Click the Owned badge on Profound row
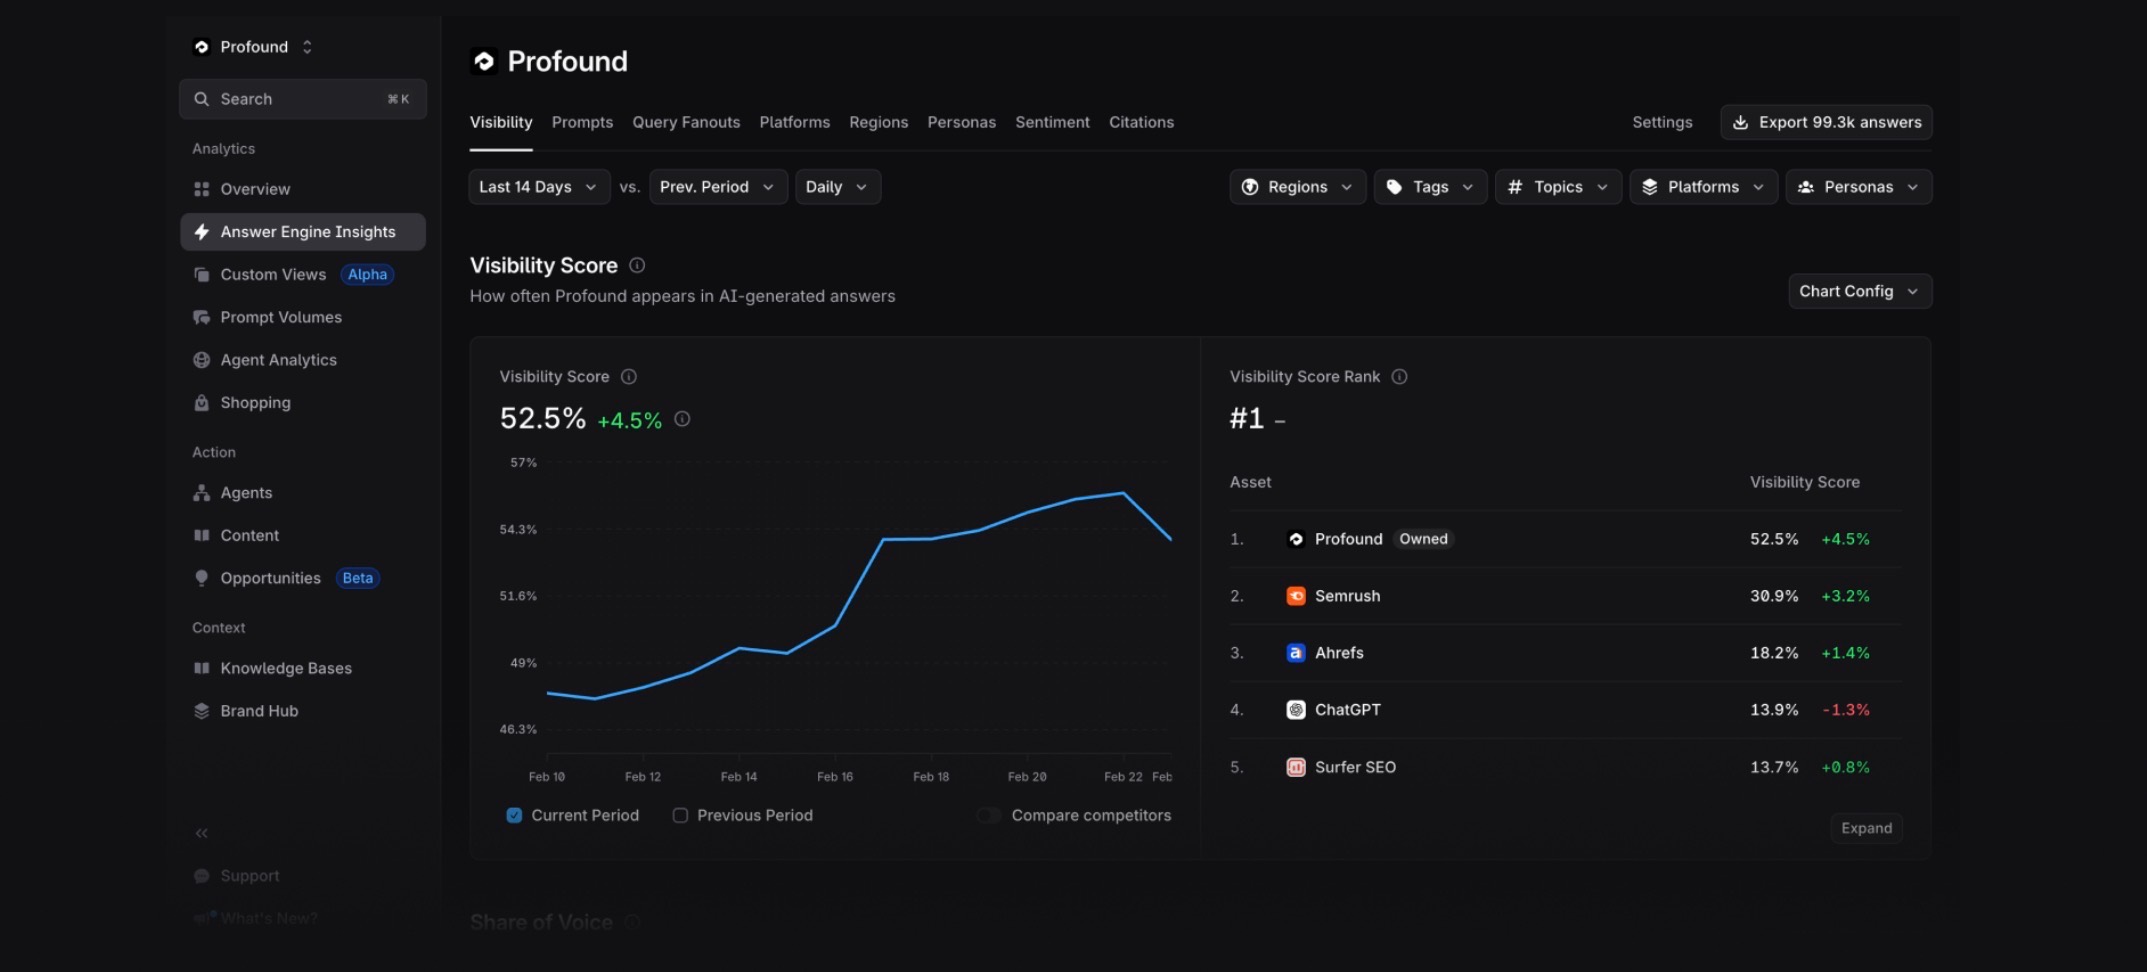The image size is (2147, 972). [1423, 539]
